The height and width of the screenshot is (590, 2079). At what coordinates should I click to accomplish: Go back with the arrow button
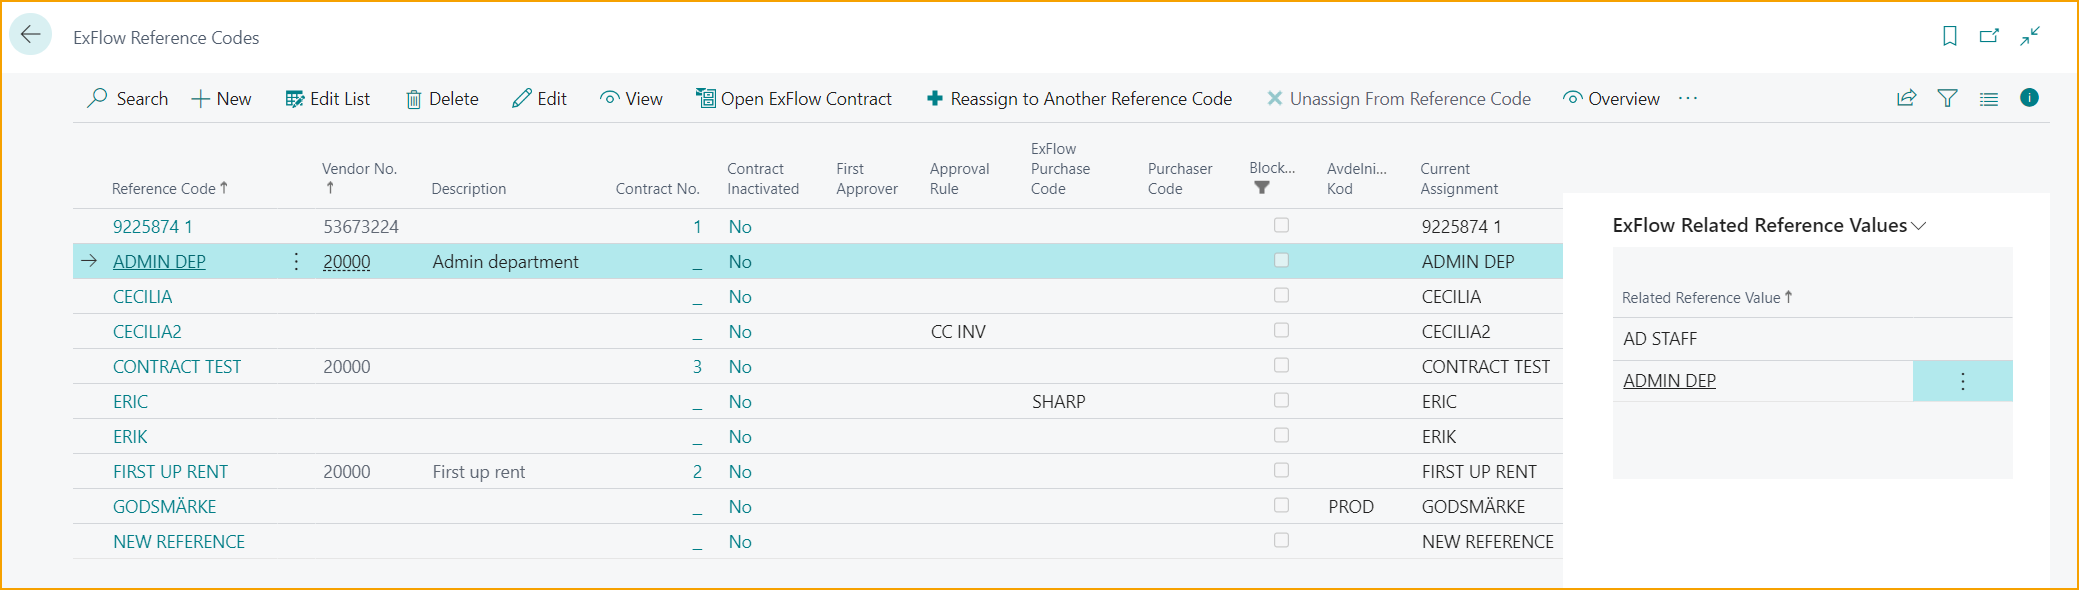pos(31,35)
